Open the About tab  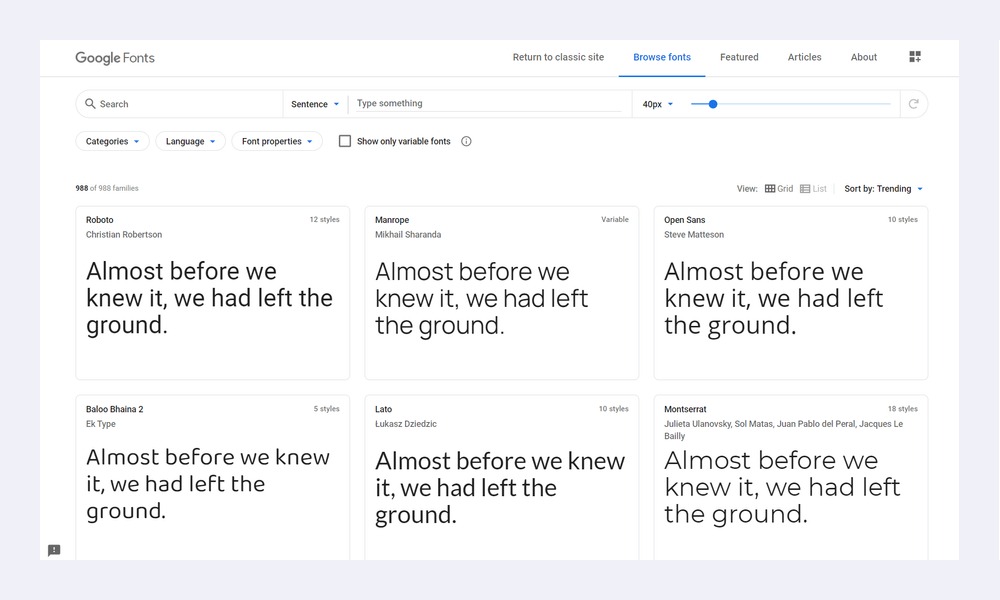864,57
